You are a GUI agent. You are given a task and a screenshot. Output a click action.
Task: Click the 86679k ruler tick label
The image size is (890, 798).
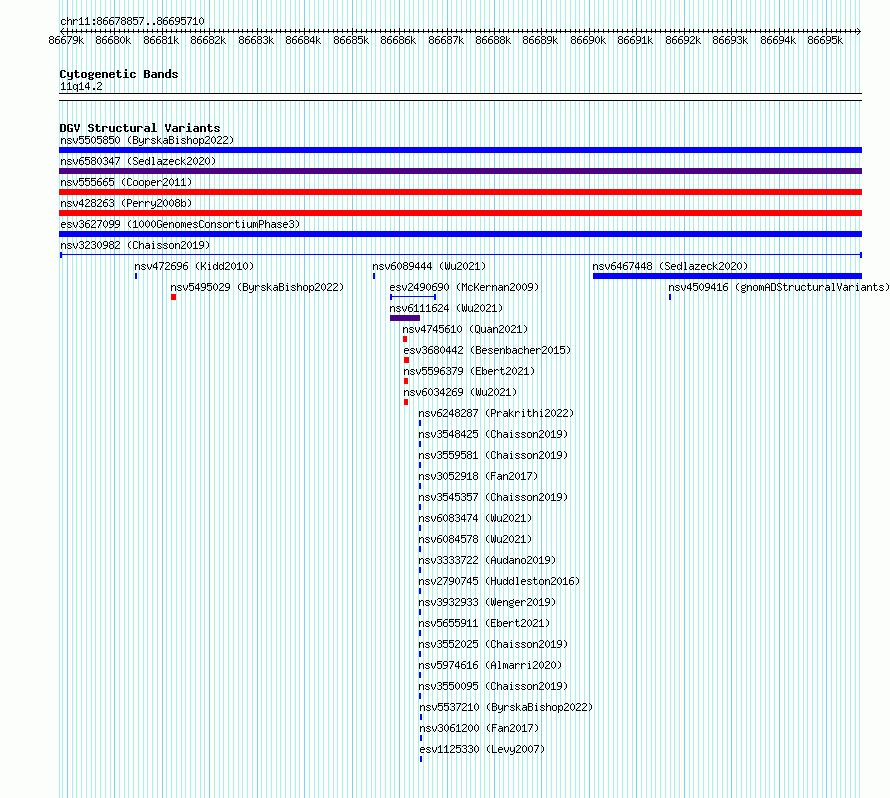coord(66,40)
